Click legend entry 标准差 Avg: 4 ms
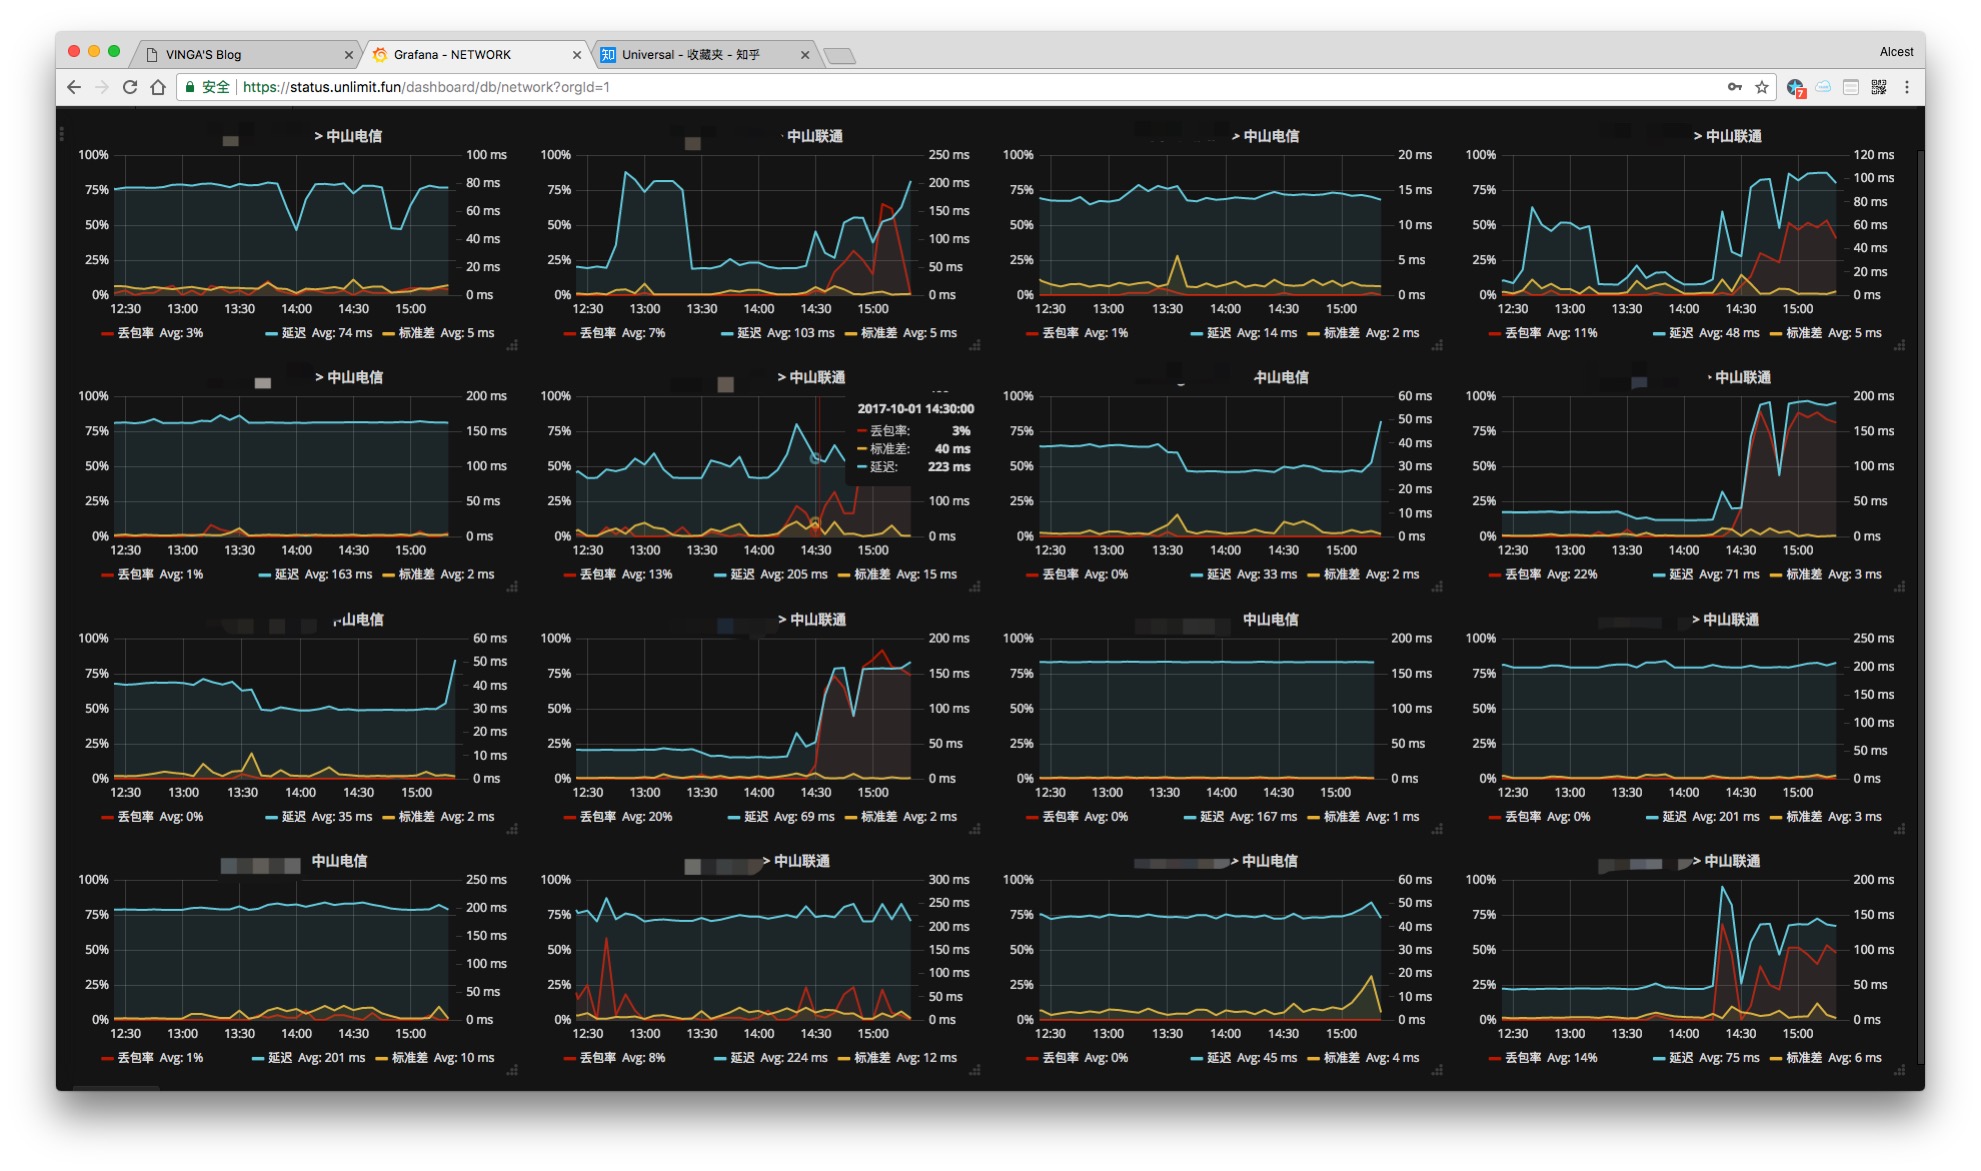 tap(1364, 1058)
